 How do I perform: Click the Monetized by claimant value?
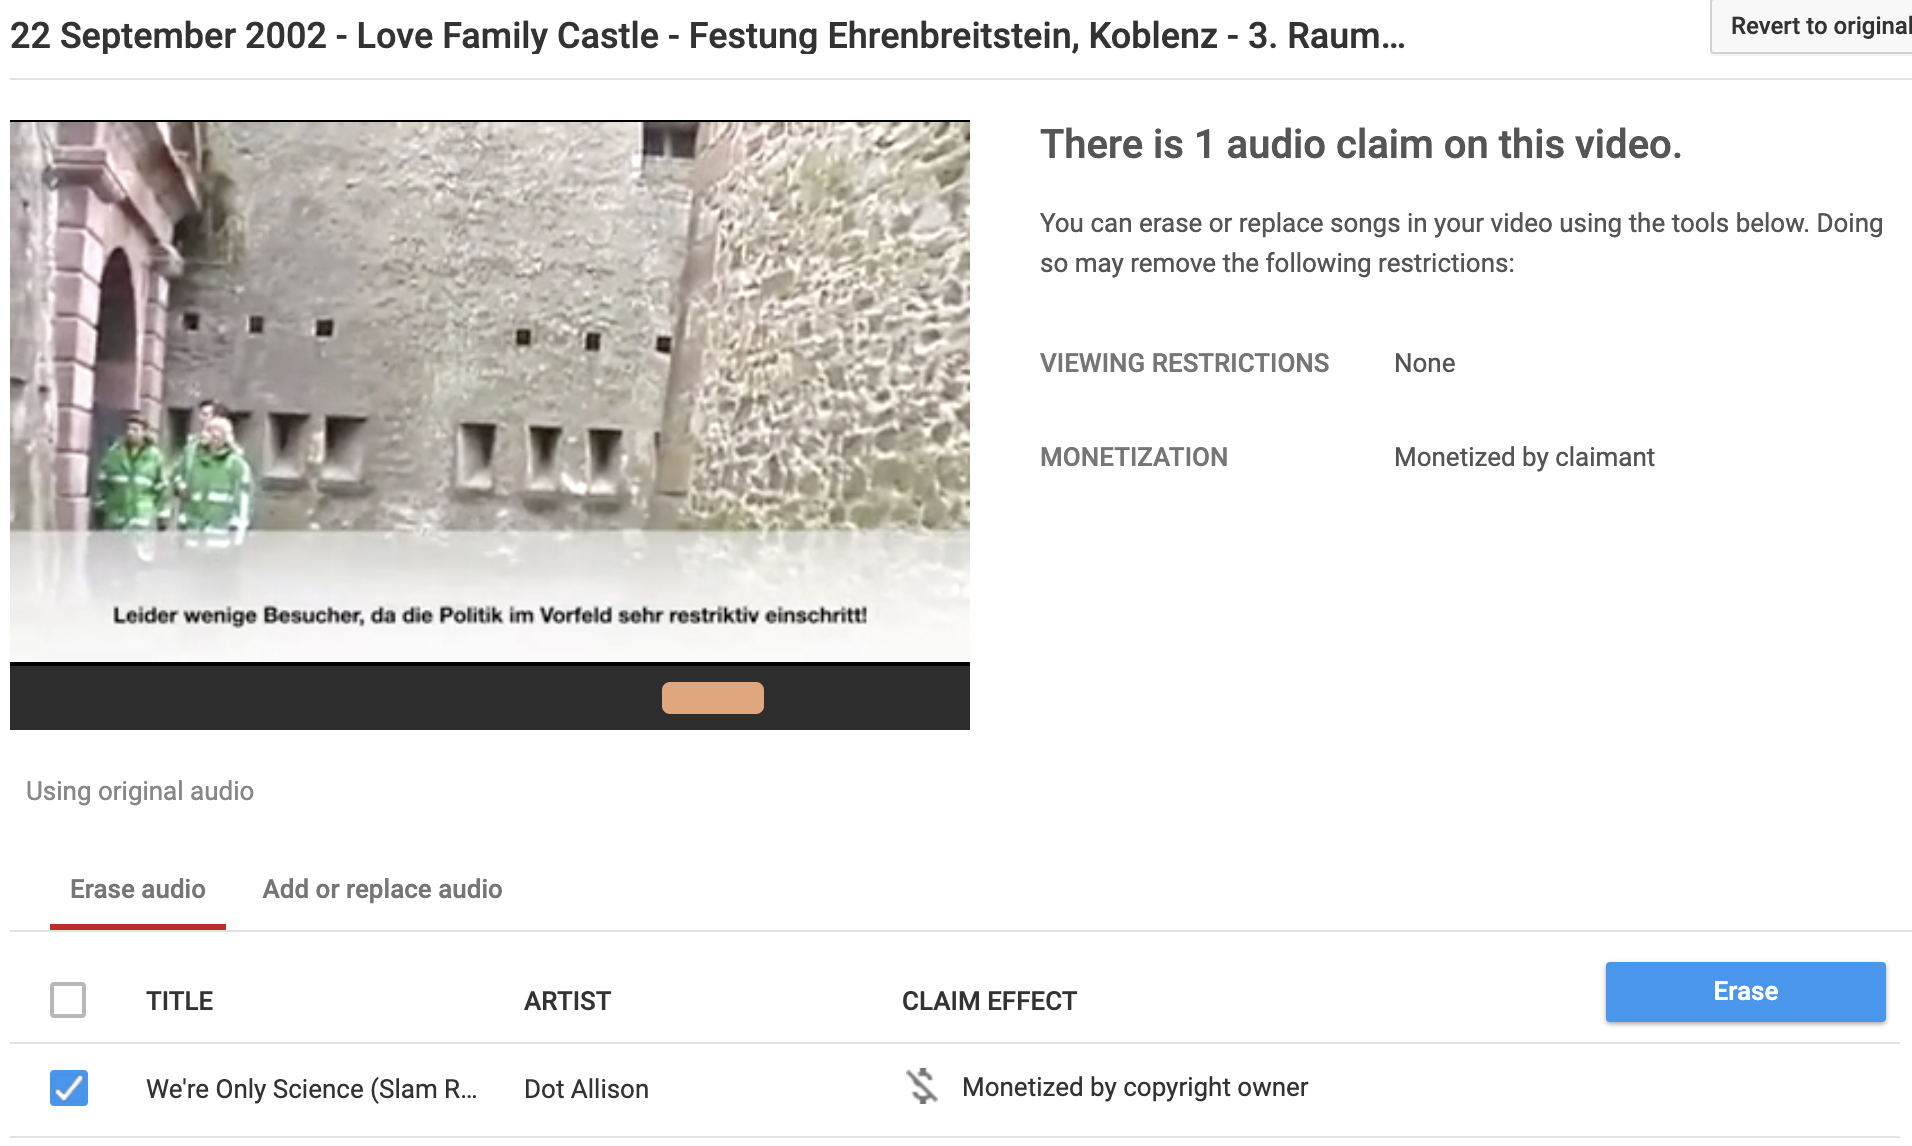coord(1524,457)
